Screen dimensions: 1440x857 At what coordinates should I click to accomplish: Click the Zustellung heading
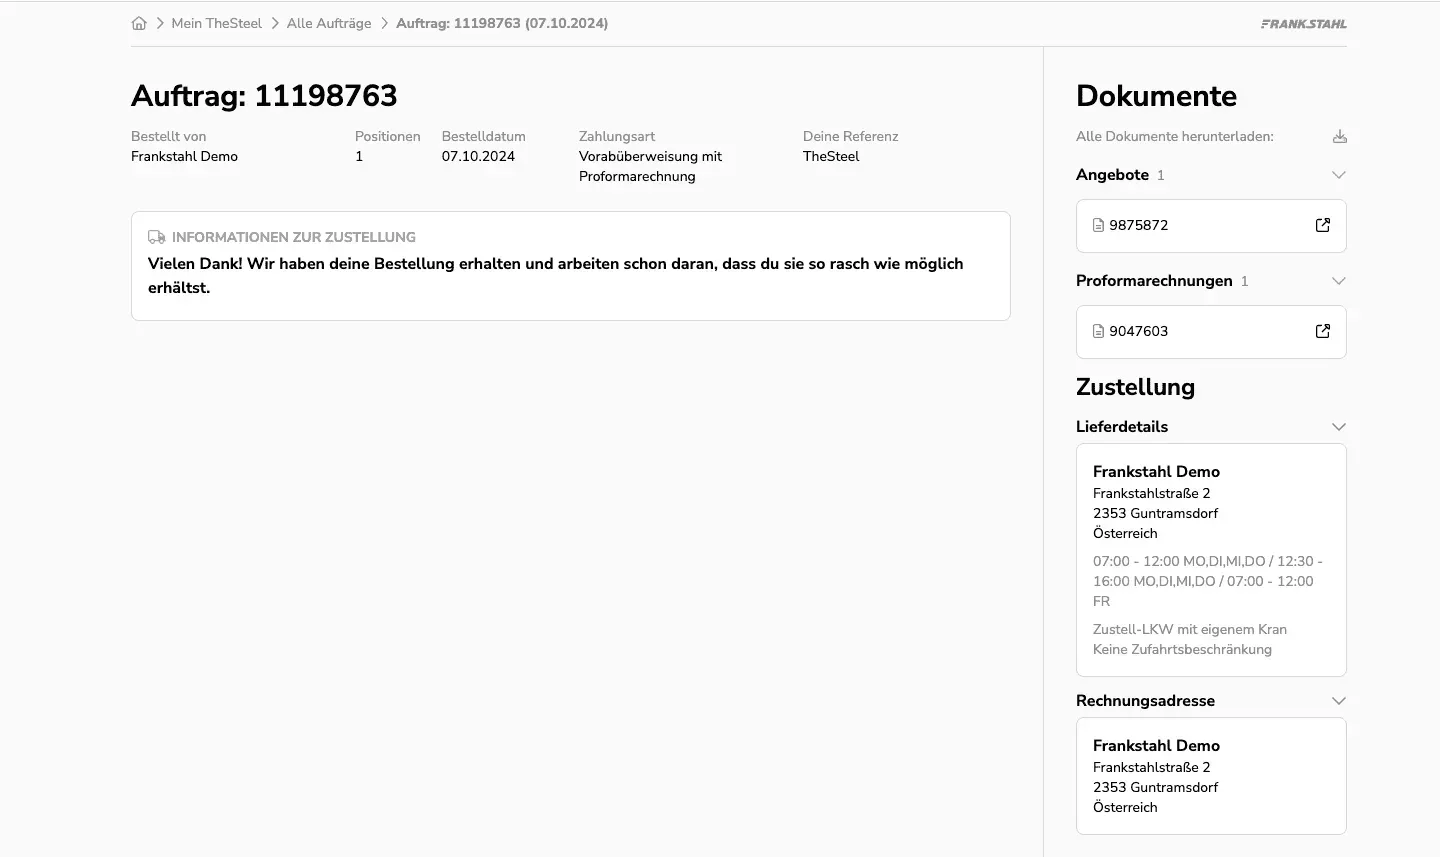[x=1135, y=387]
